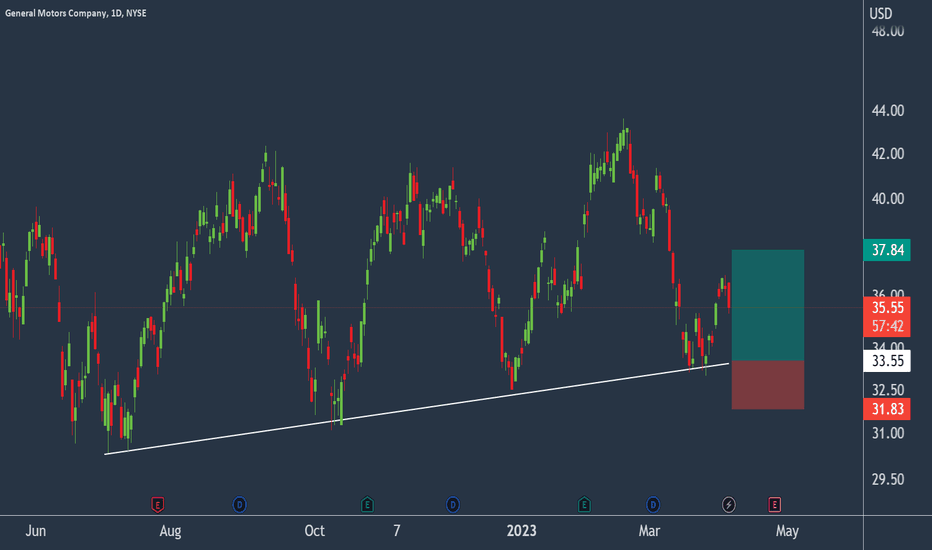This screenshot has width=932, height=550.
Task: Select the green take-profit zone of the long position
Action: (768, 305)
